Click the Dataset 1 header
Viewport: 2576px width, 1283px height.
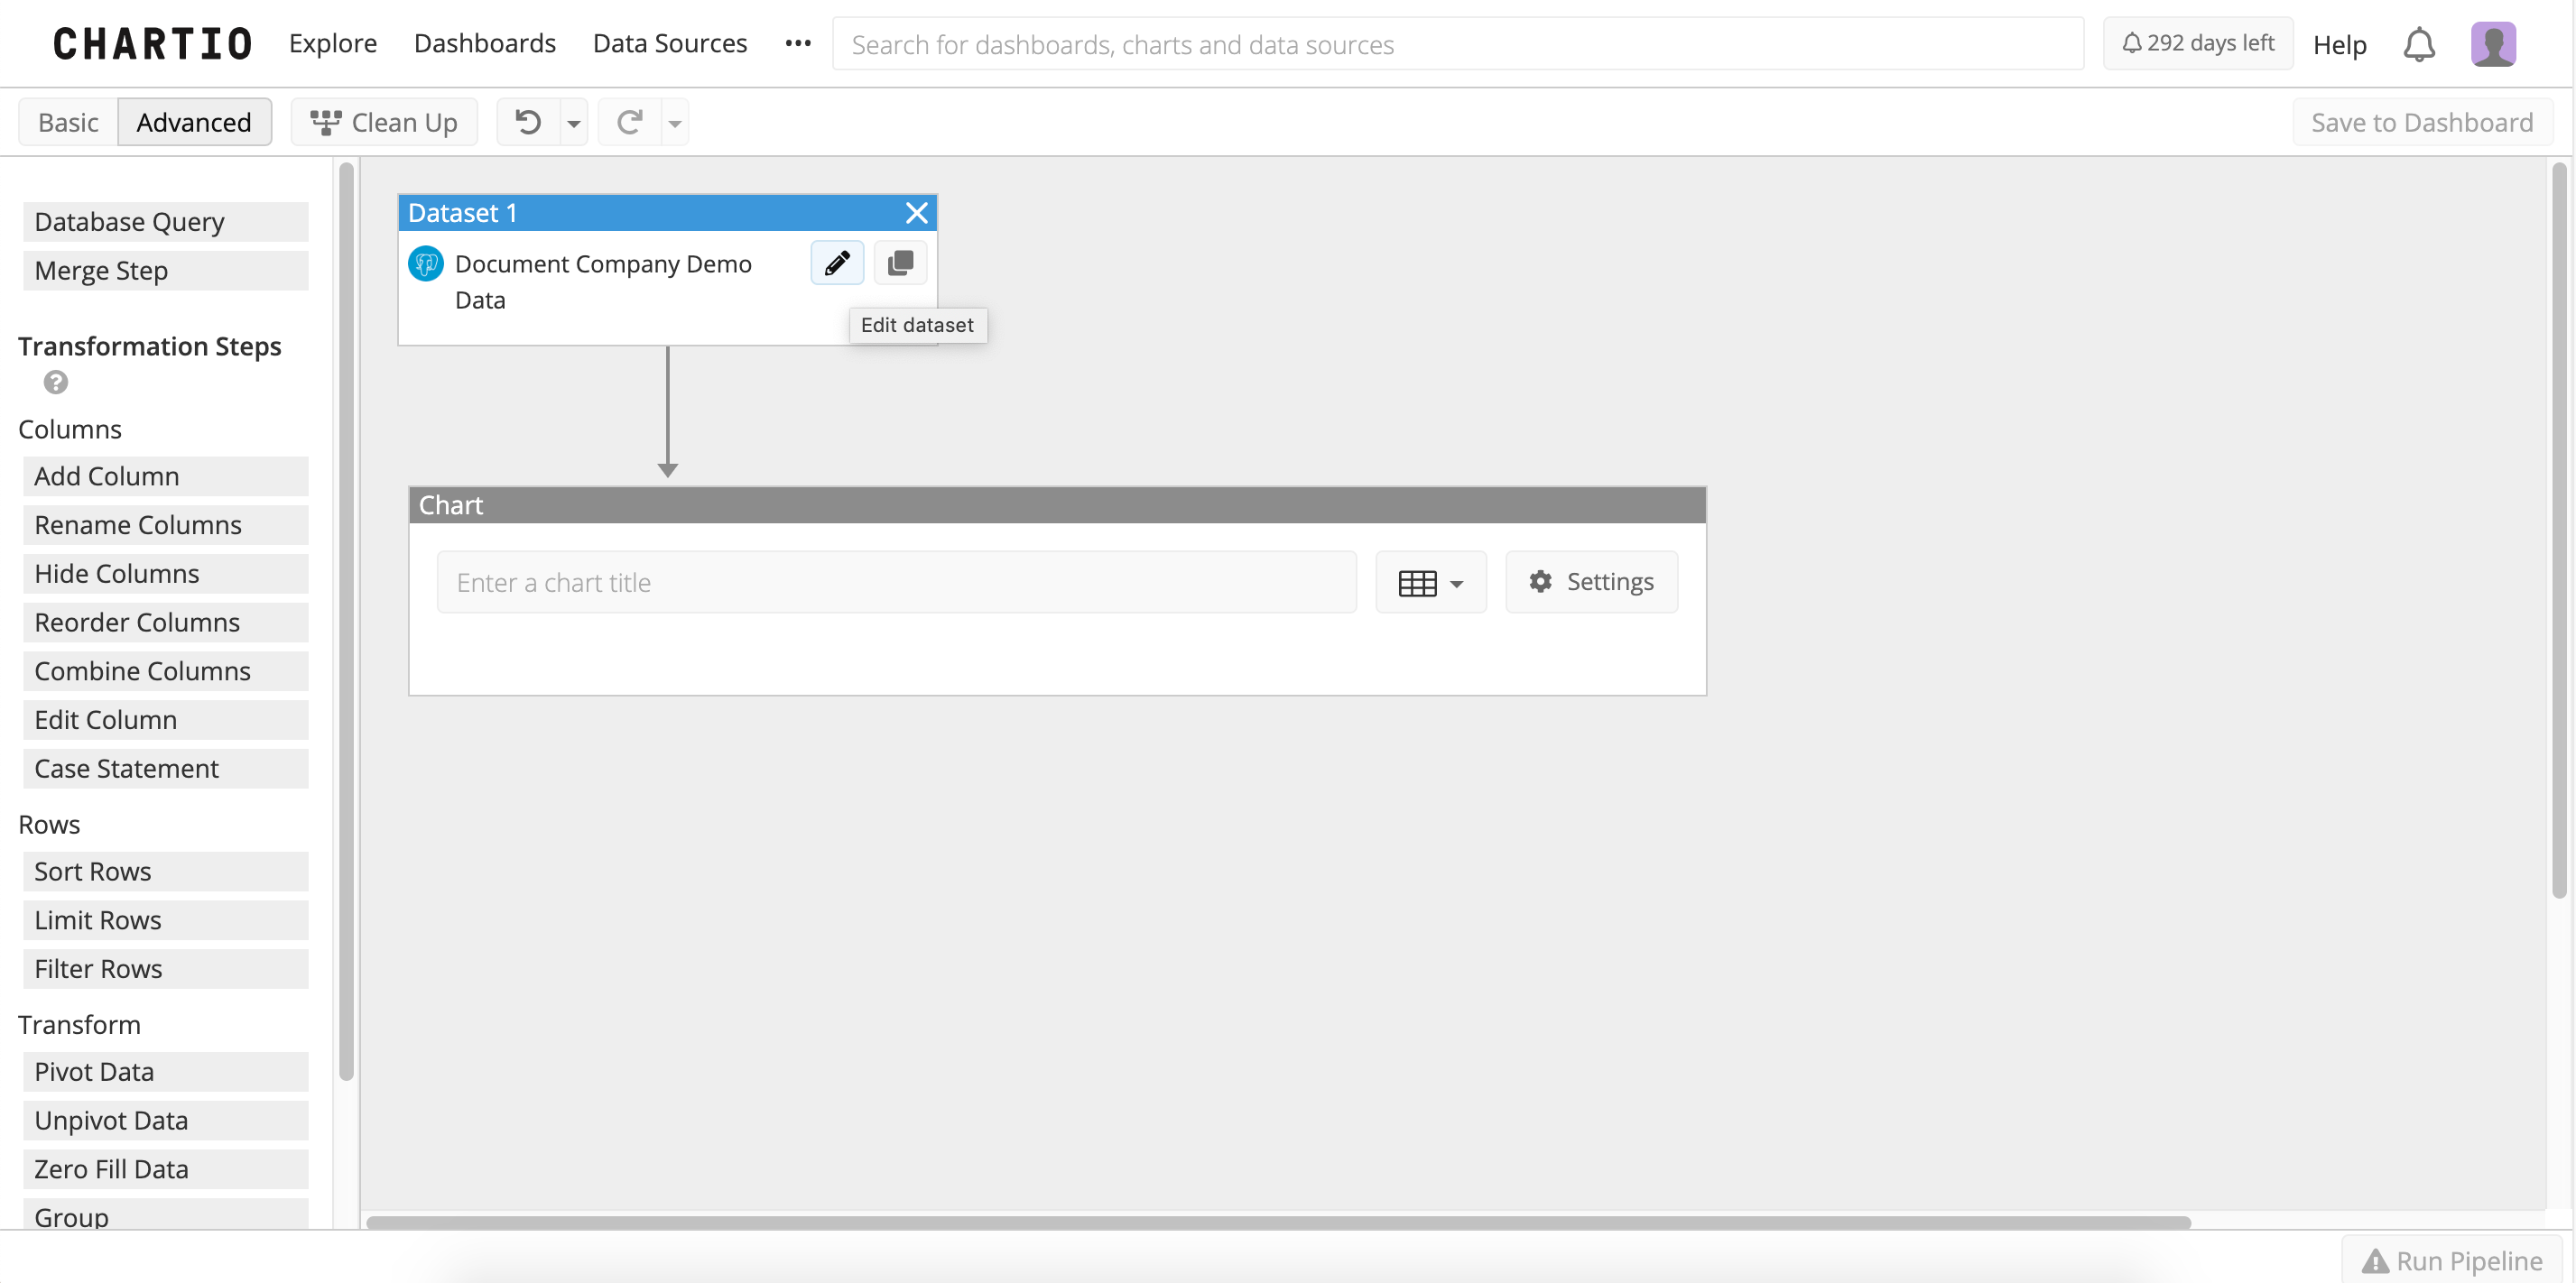(x=668, y=213)
